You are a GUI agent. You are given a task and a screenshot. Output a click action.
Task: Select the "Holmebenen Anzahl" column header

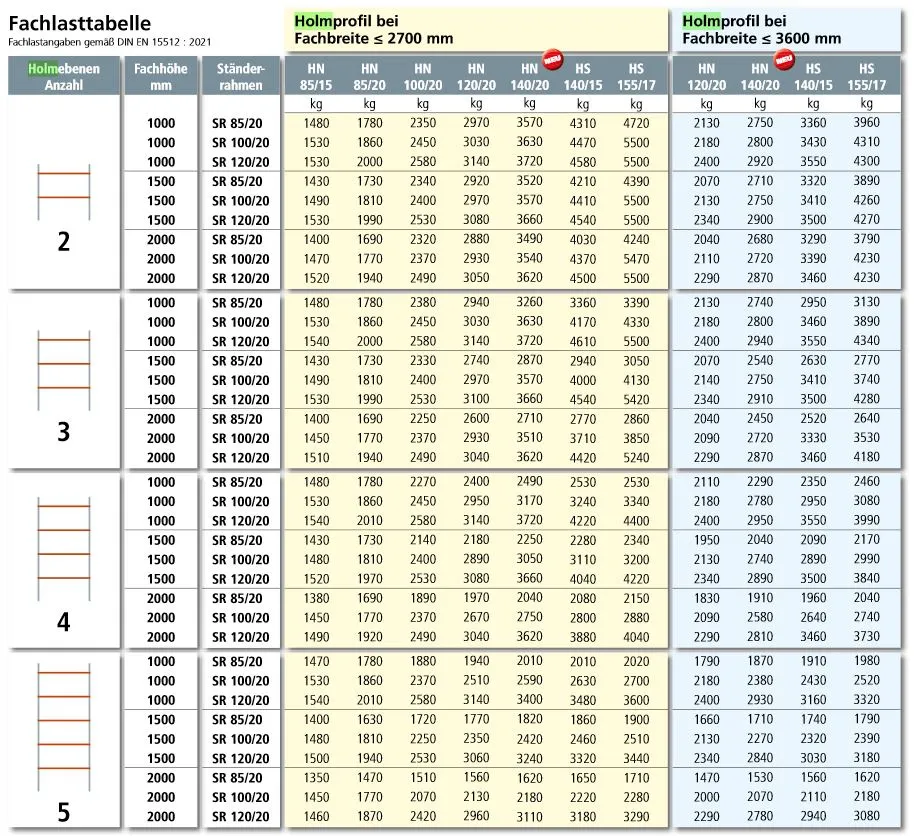(x=64, y=76)
